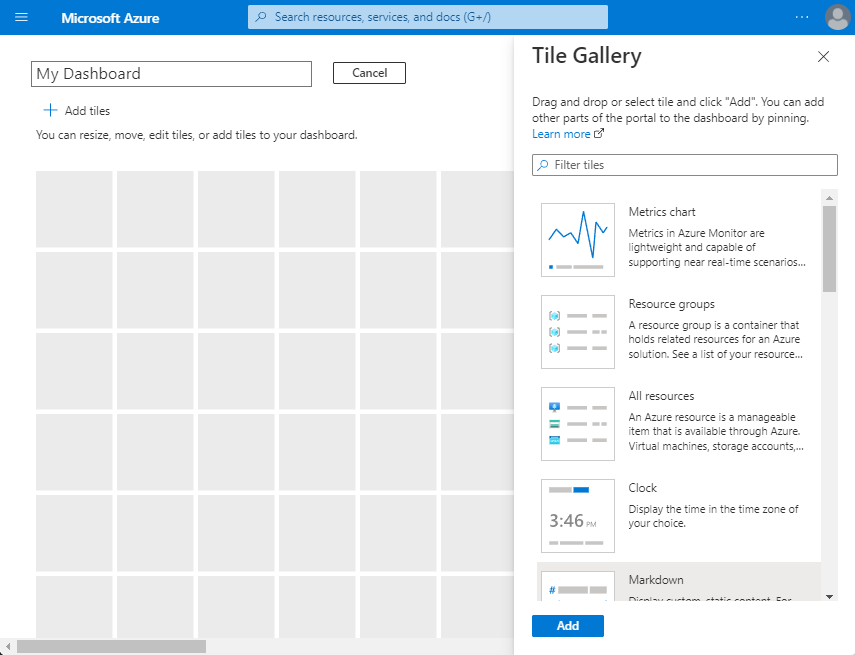Viewport: 855px width, 655px height.
Task: Click the Learn more external link
Action: point(568,134)
